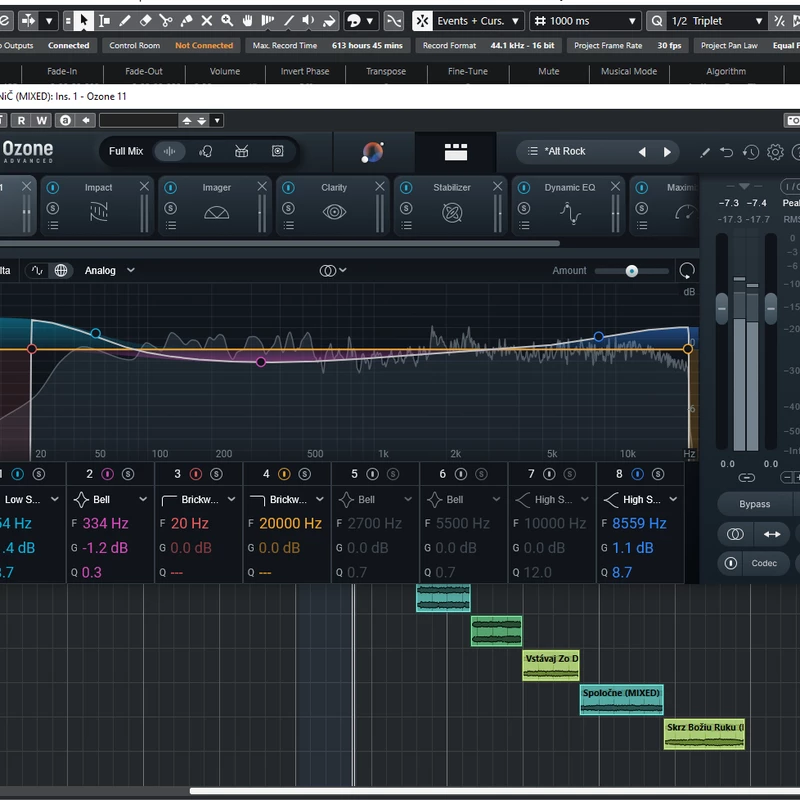The height and width of the screenshot is (800, 800).
Task: Select the Spoločne (MIXED) audio clip
Action: pyautogui.click(x=621, y=699)
